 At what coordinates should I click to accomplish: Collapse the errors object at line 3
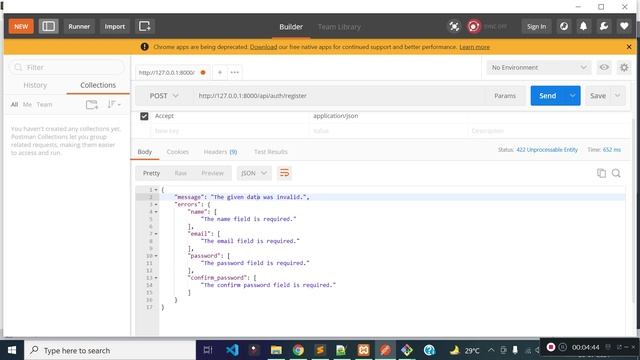pos(156,204)
